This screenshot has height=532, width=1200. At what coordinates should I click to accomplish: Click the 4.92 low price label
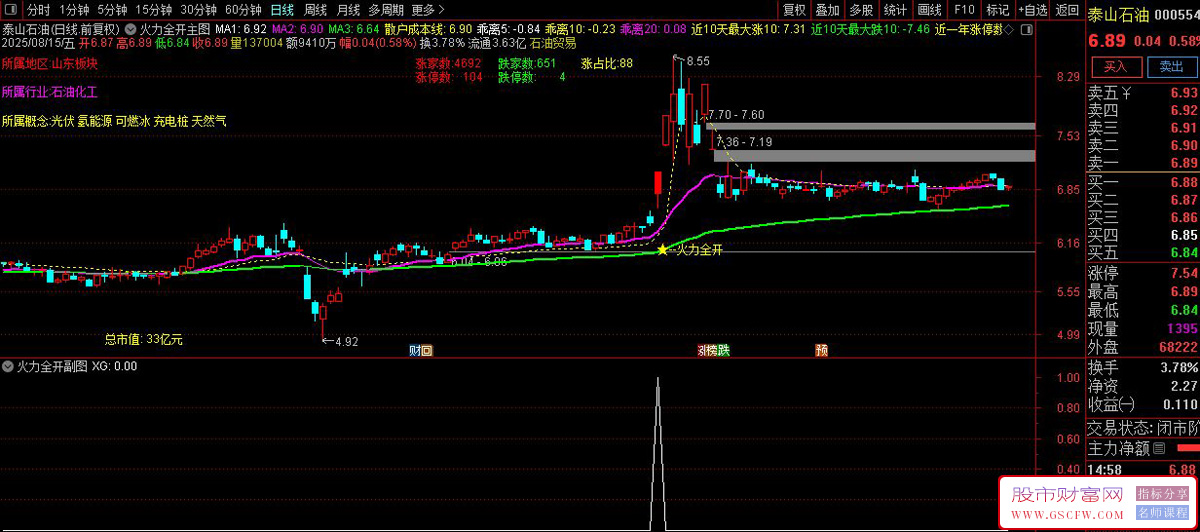point(346,342)
